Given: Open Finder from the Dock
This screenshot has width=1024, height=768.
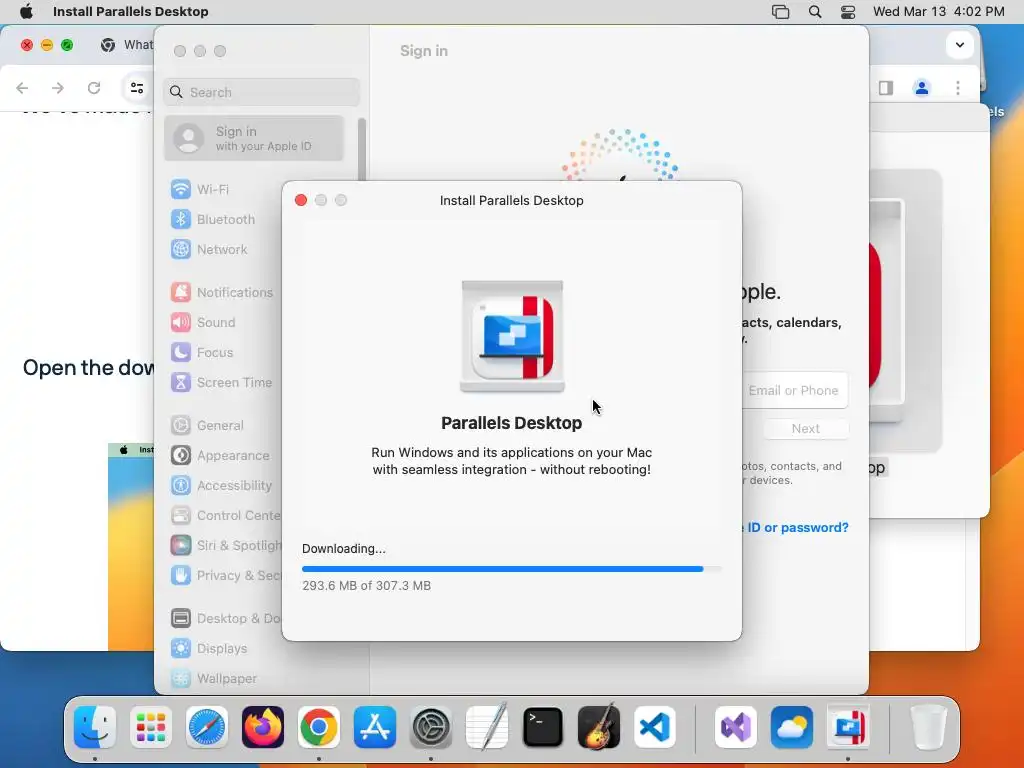Looking at the screenshot, I should coord(95,727).
